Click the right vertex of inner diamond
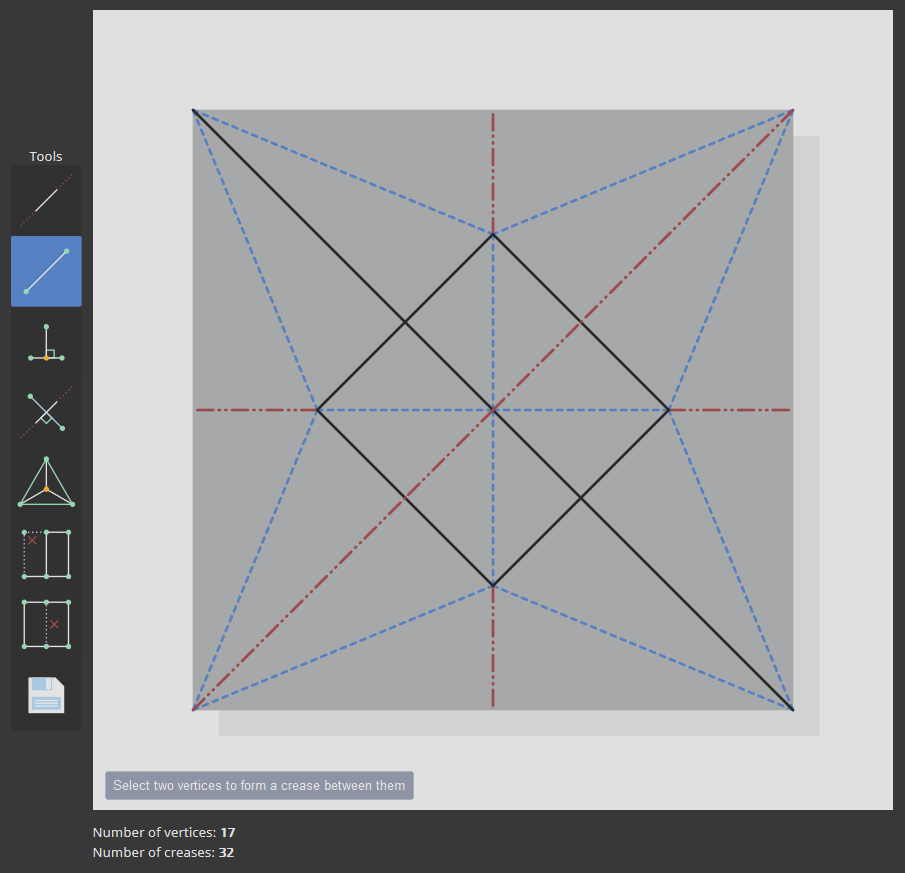 669,410
